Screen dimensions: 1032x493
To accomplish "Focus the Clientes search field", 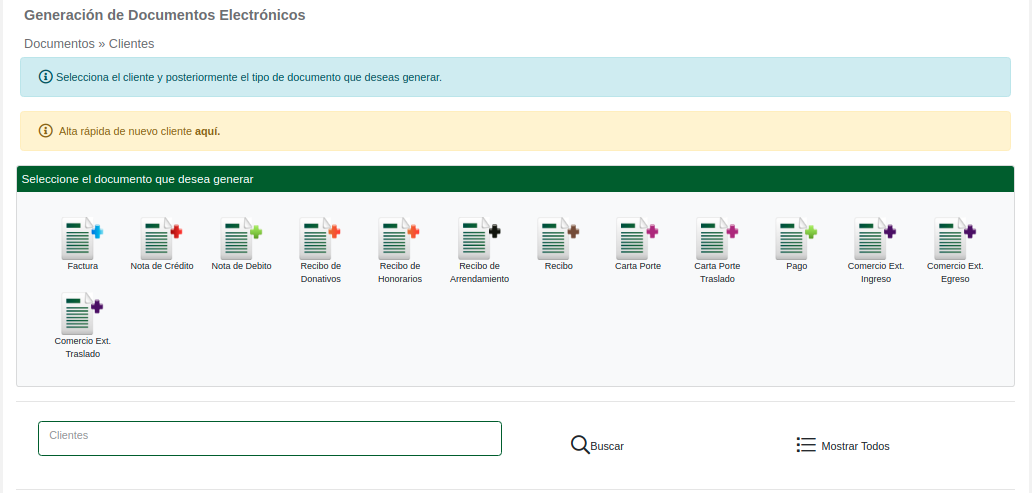I will 269,438.
